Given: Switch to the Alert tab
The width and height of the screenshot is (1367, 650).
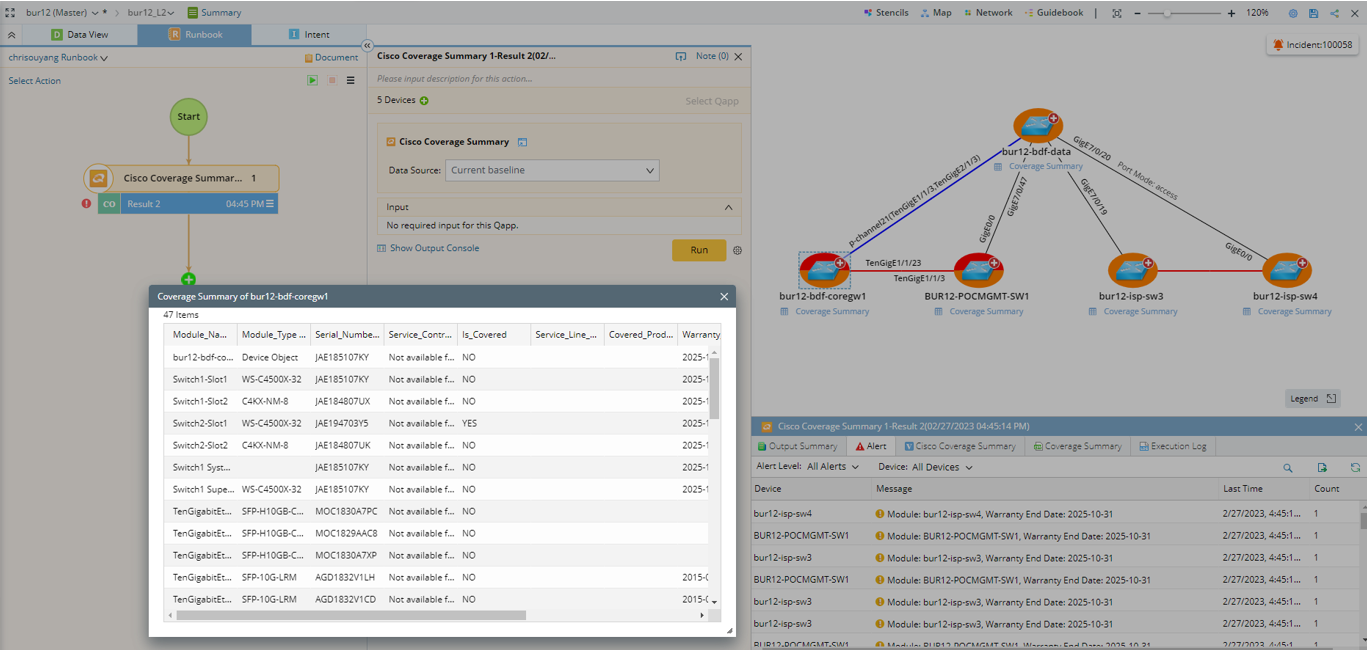Looking at the screenshot, I should (871, 446).
